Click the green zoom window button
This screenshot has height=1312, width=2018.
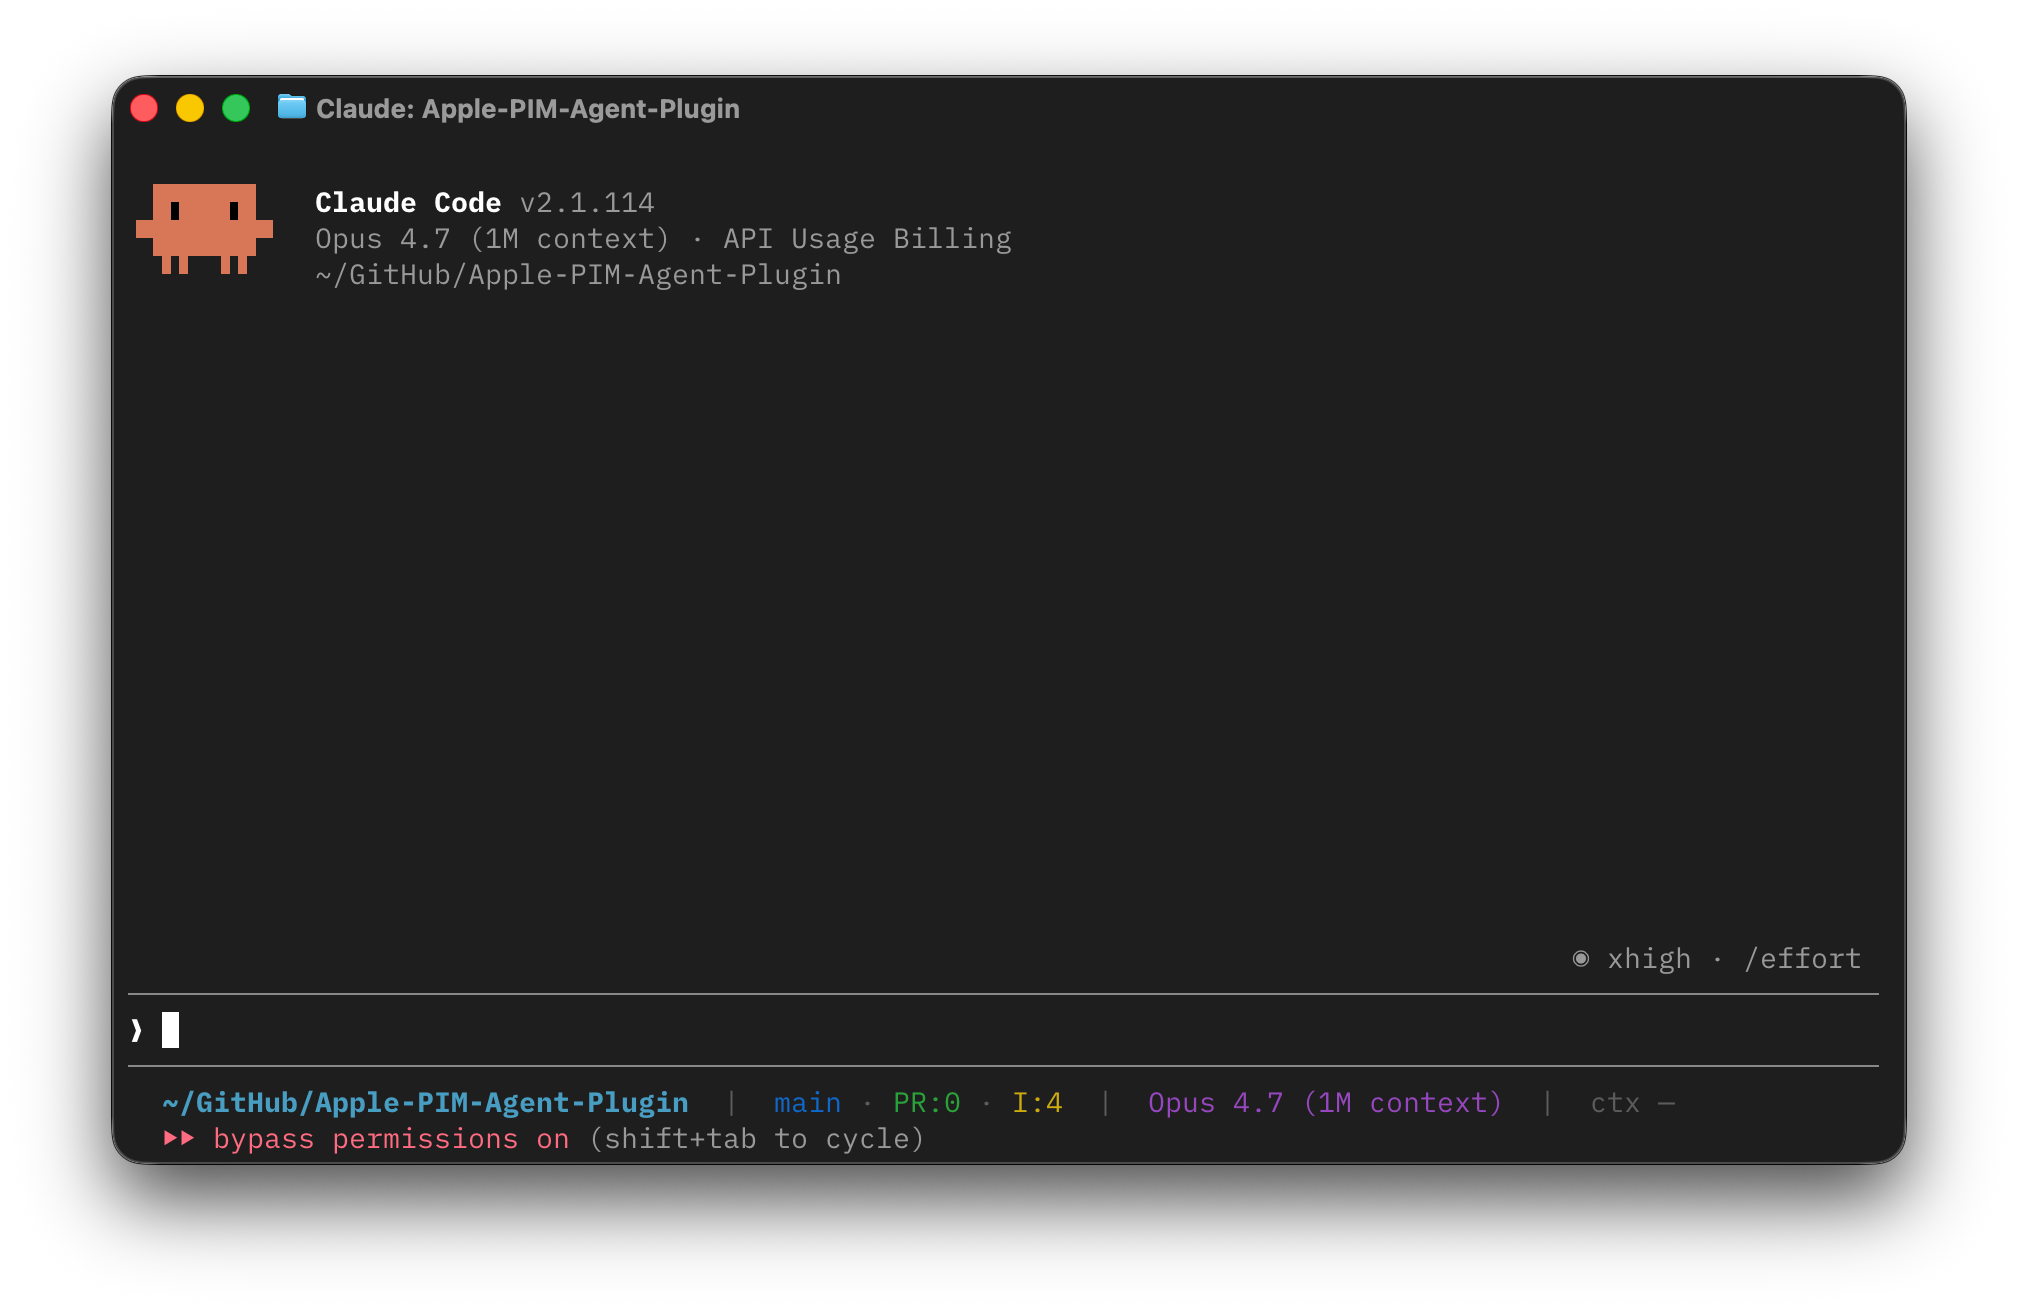click(236, 108)
